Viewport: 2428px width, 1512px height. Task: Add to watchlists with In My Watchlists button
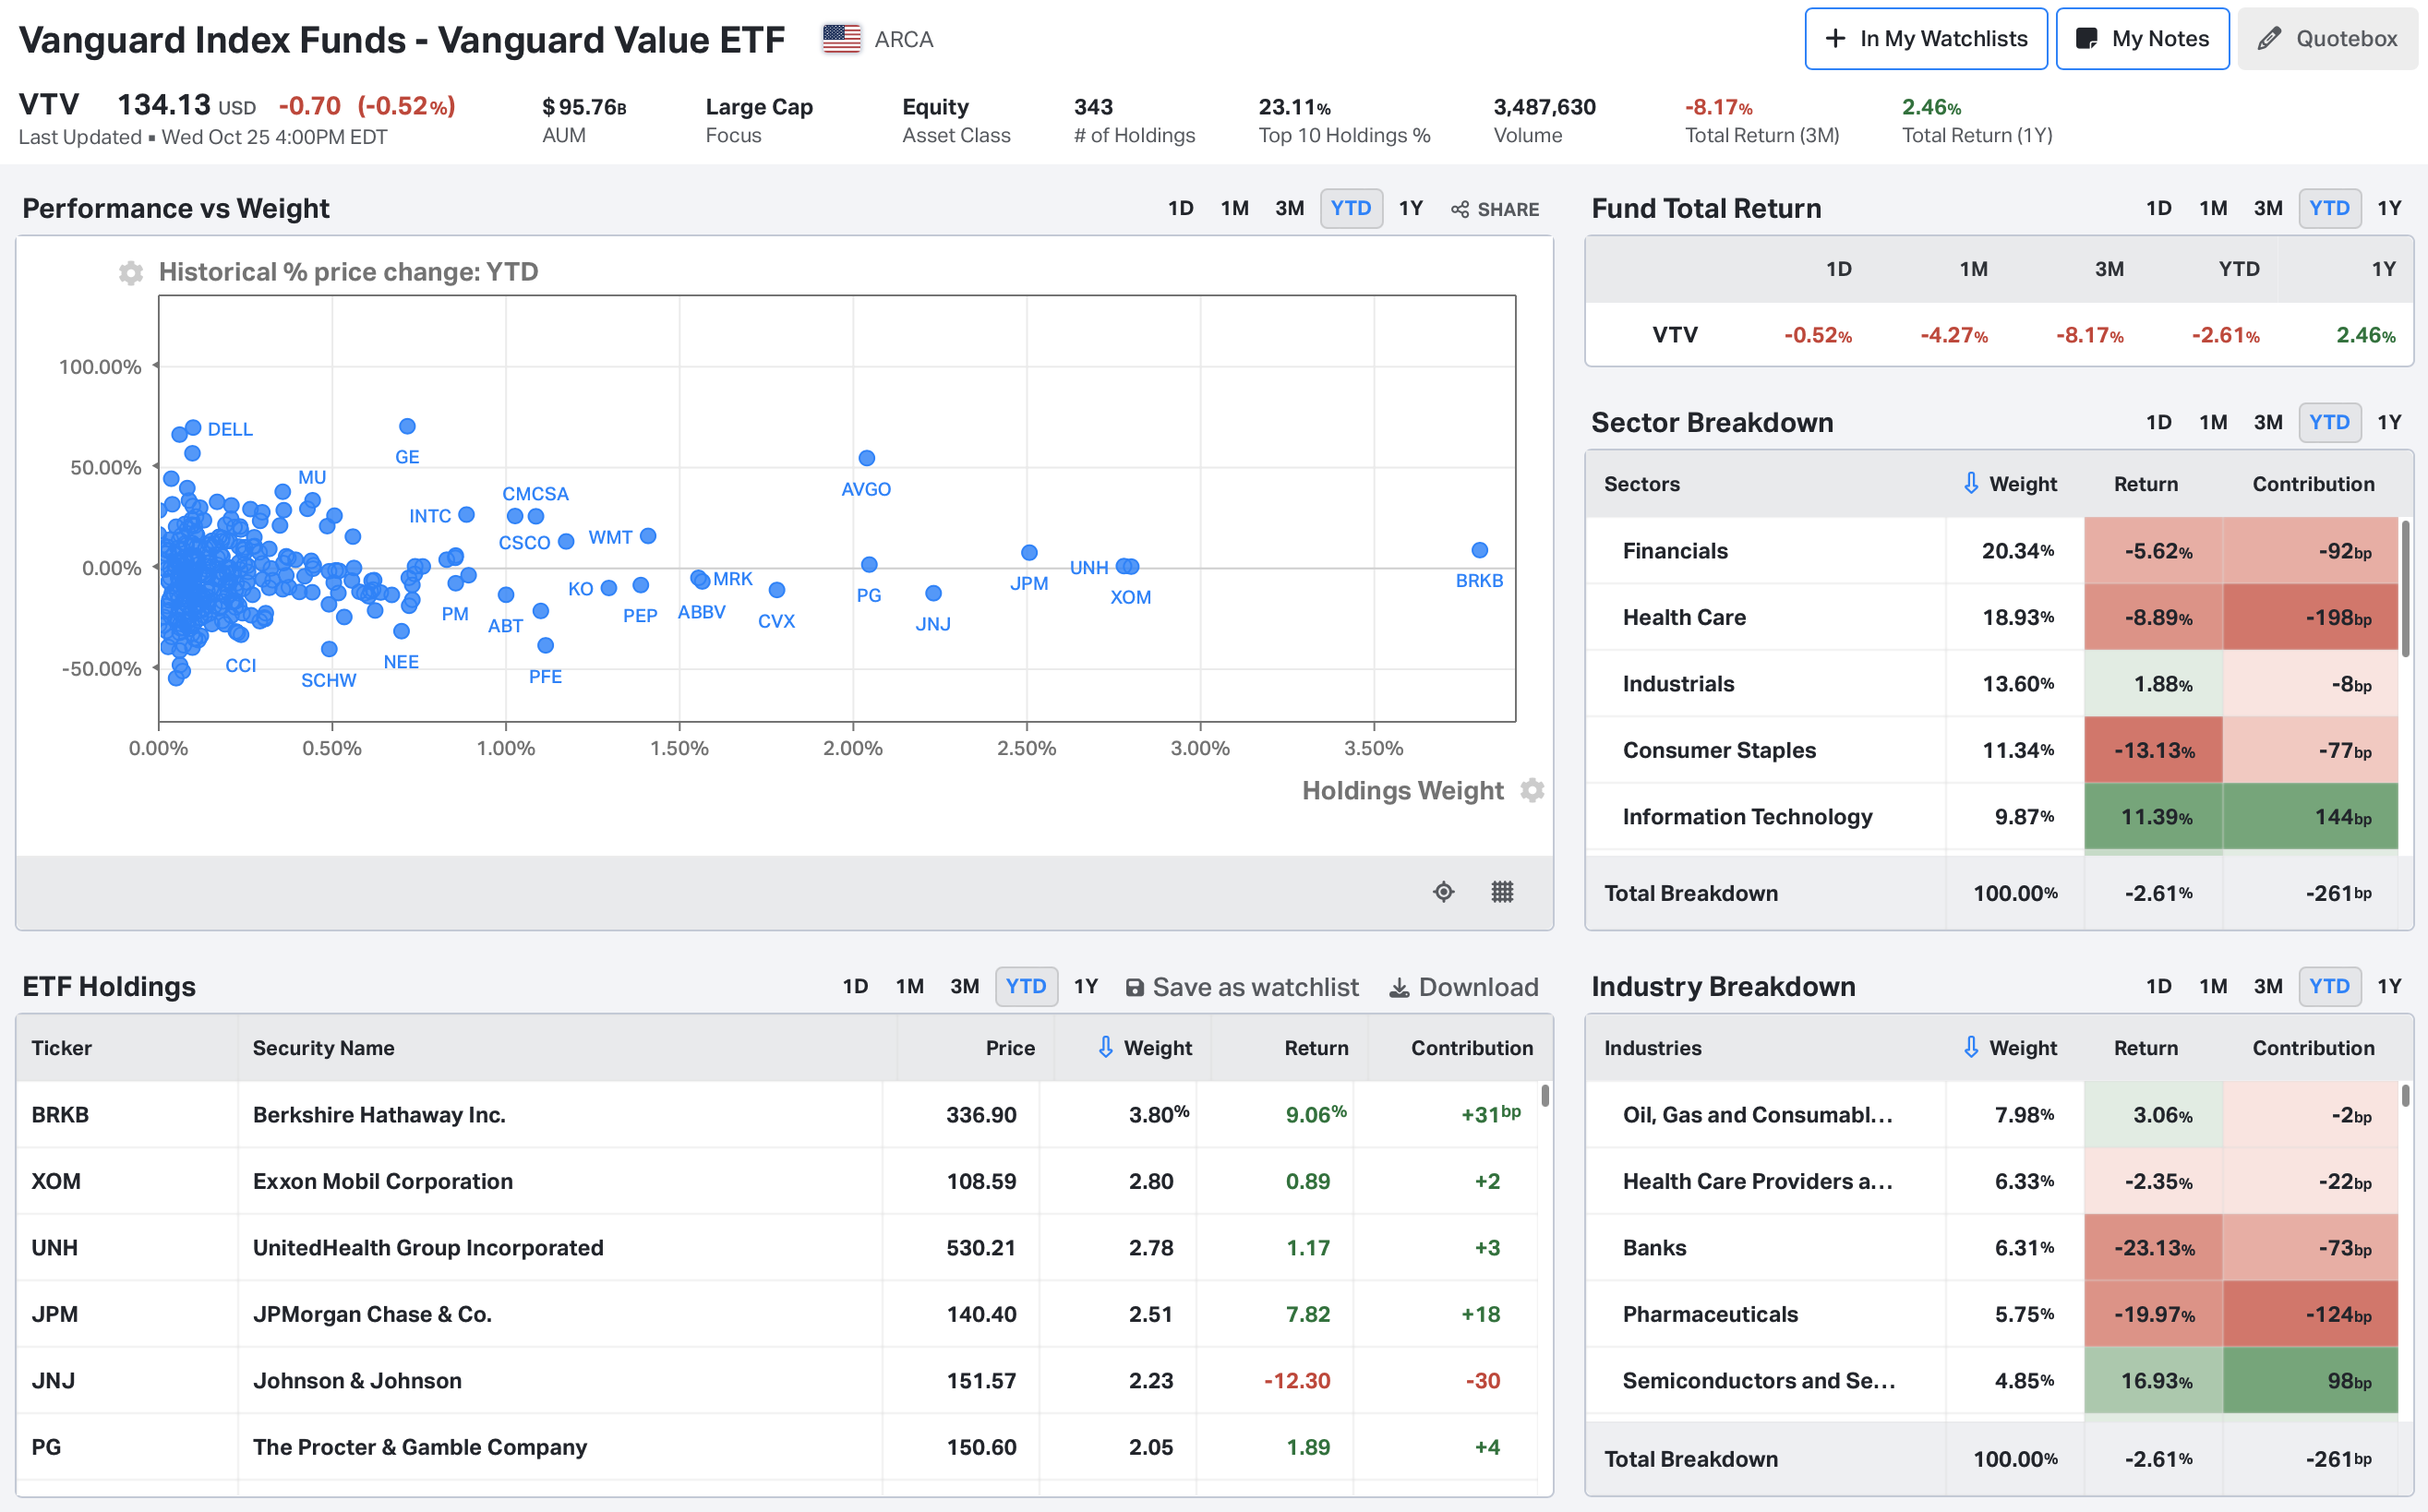[x=1926, y=39]
